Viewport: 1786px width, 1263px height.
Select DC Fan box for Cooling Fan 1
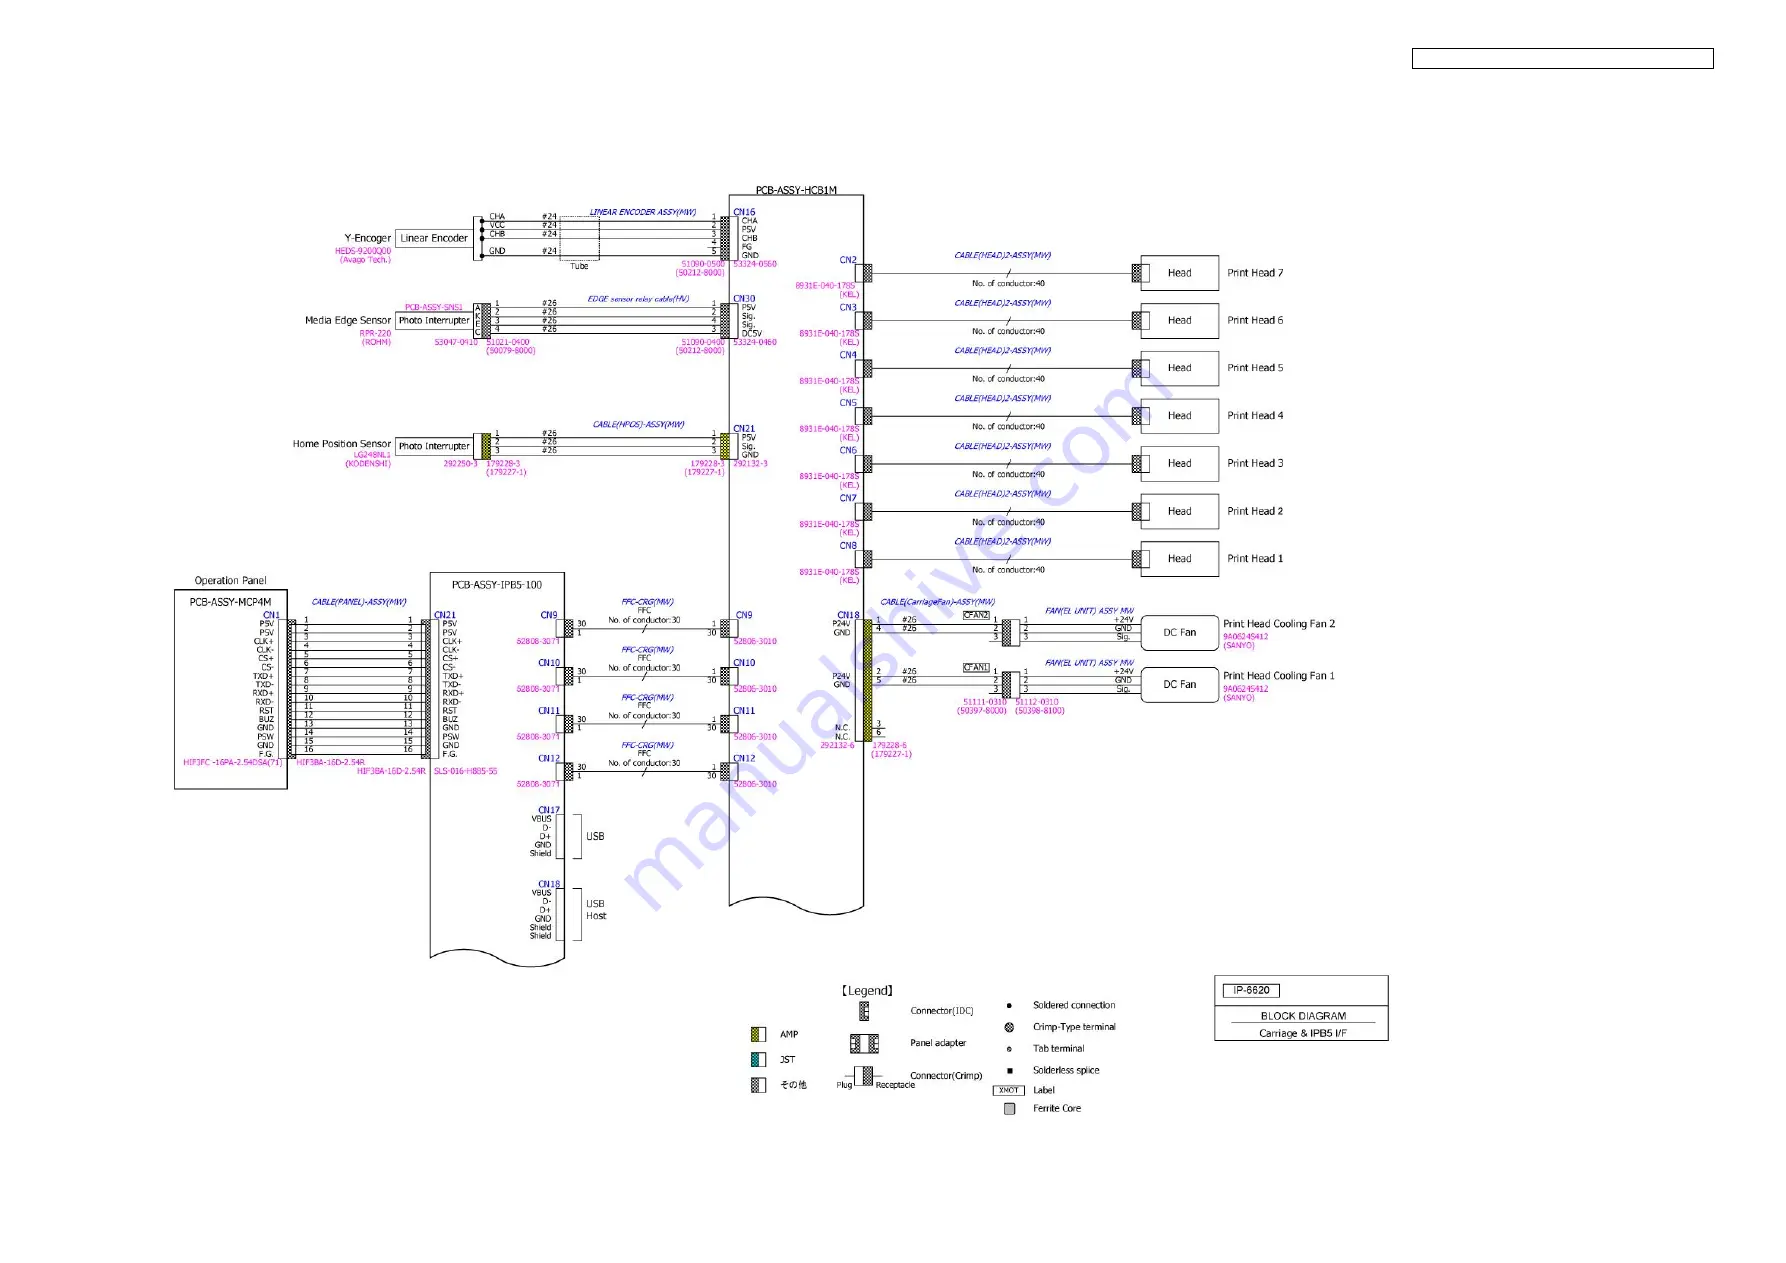[1180, 685]
